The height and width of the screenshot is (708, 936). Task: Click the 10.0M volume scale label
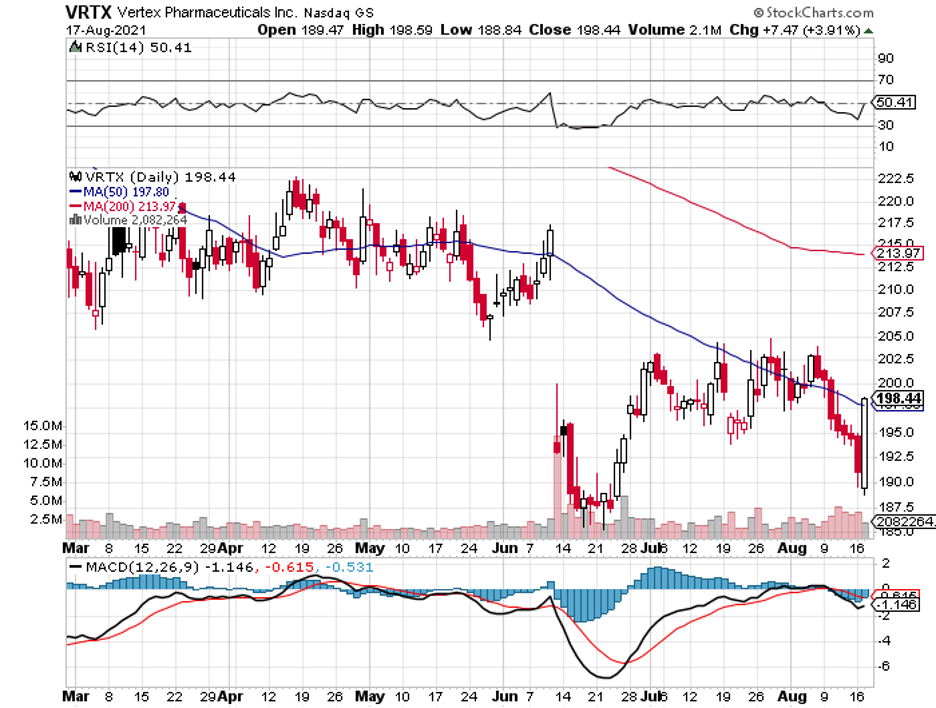pyautogui.click(x=42, y=463)
